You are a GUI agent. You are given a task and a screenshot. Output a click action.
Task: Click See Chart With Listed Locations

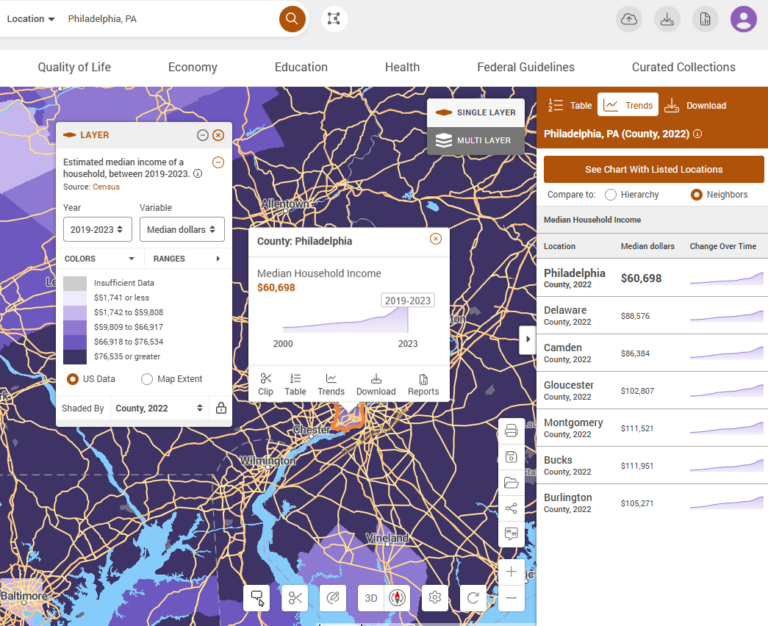pos(653,169)
